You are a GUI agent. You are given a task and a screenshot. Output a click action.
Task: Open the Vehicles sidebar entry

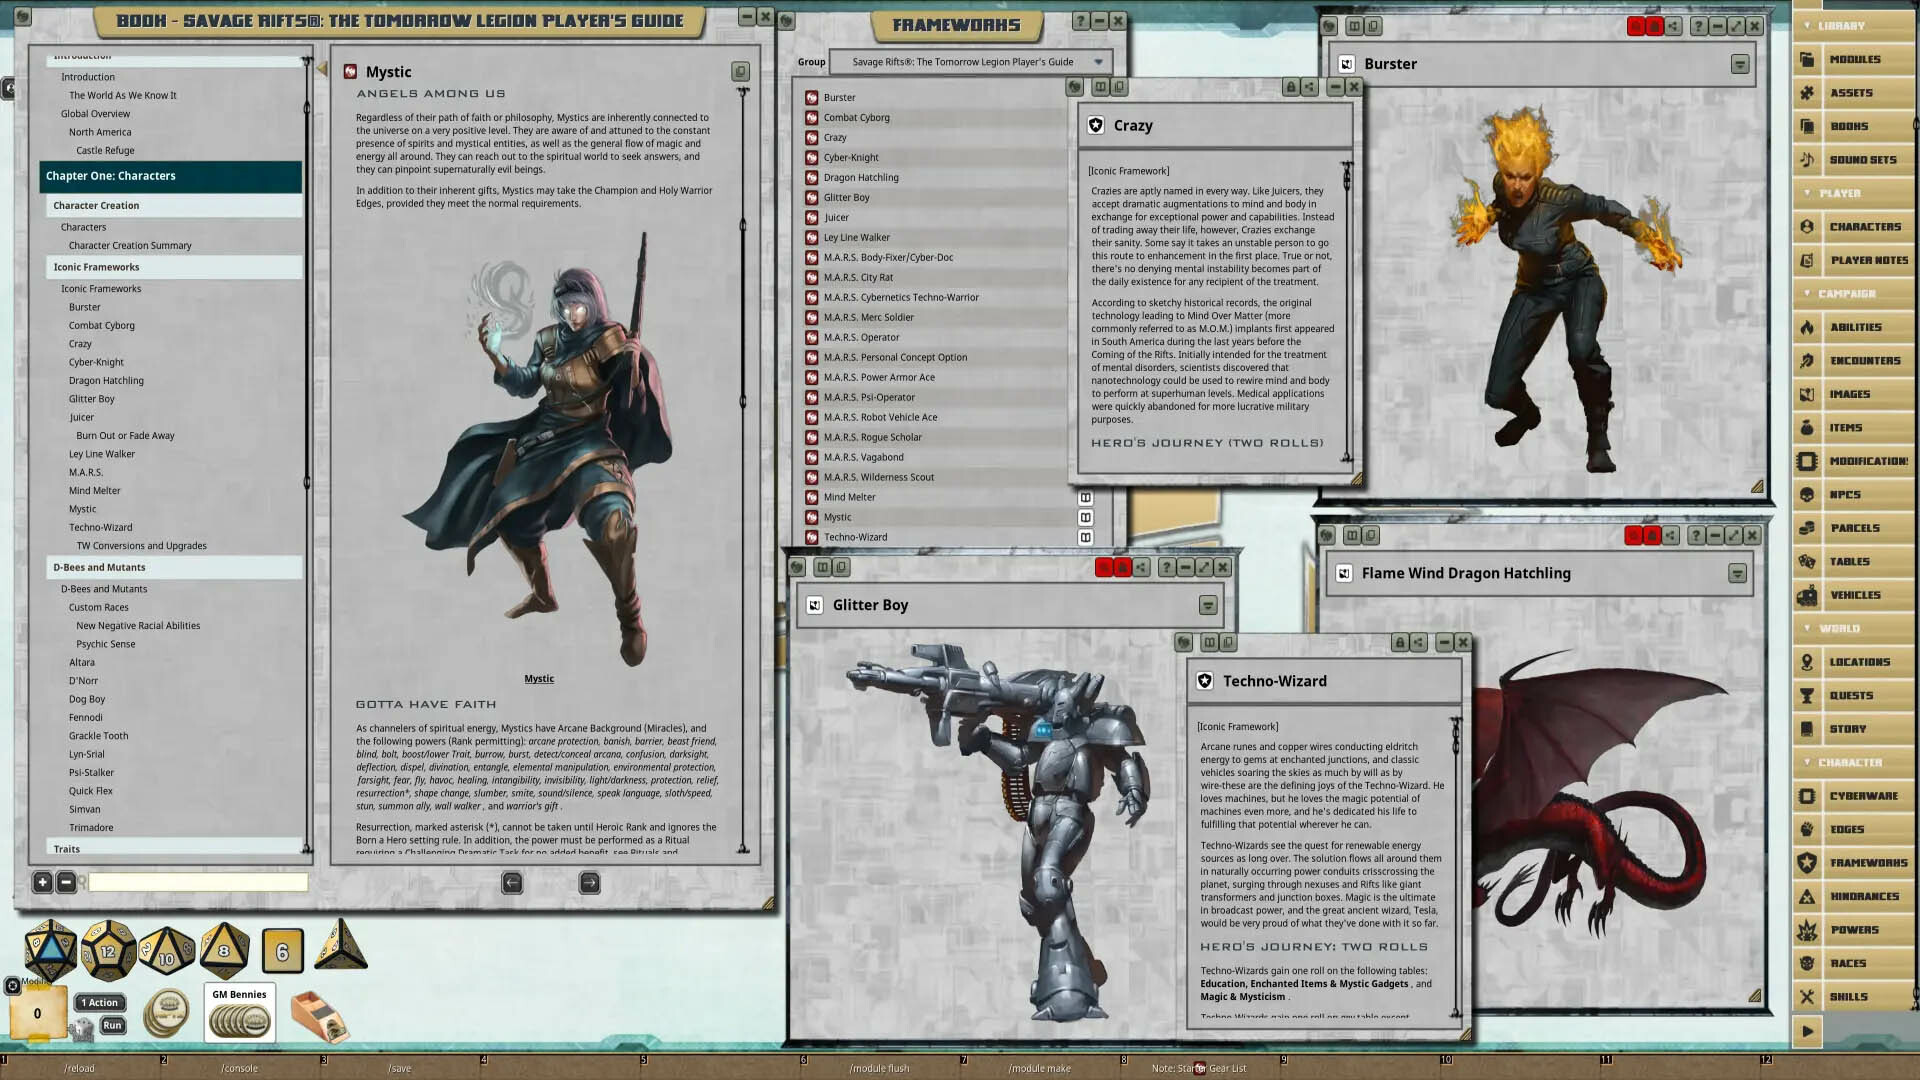[1854, 595]
